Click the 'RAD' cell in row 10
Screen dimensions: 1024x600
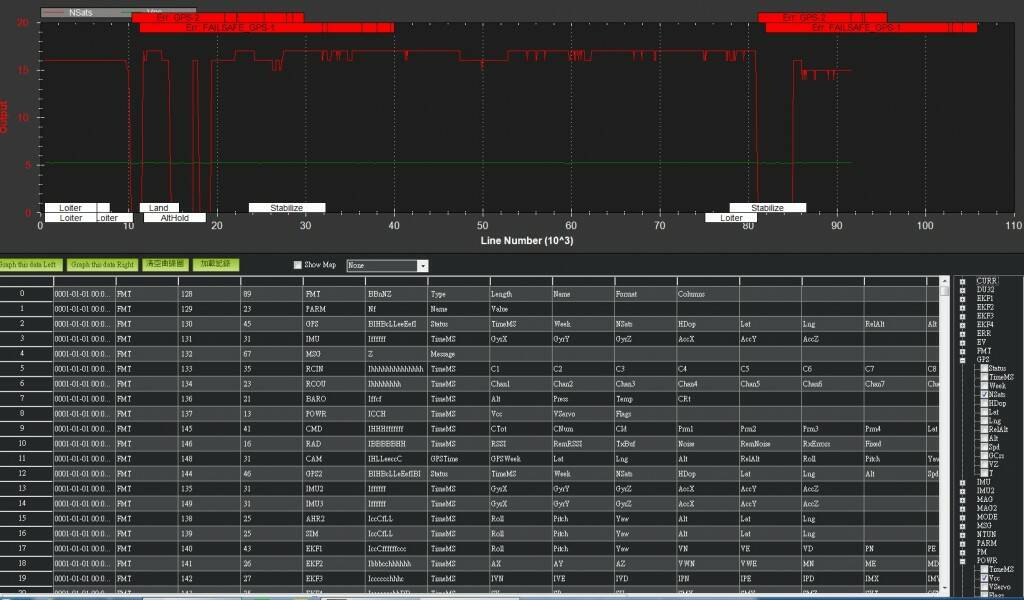[333, 444]
